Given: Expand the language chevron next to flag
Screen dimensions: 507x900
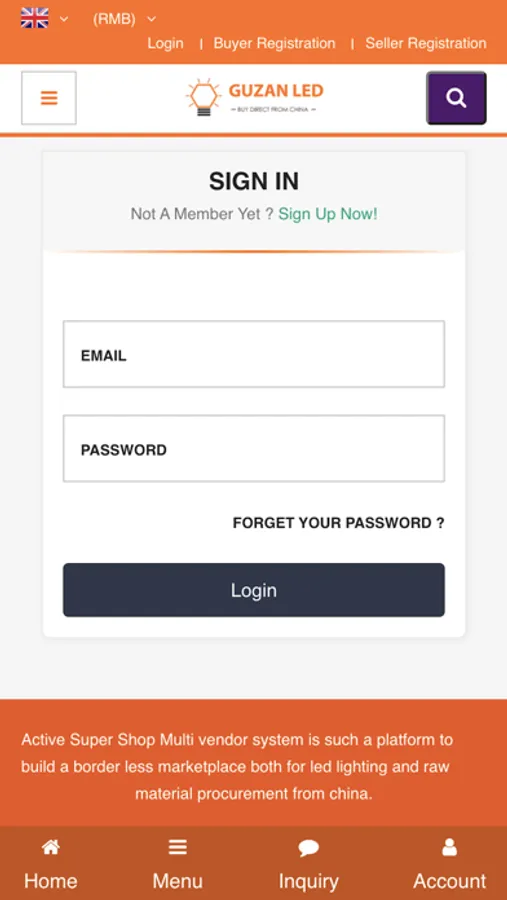Looking at the screenshot, I should (64, 19).
